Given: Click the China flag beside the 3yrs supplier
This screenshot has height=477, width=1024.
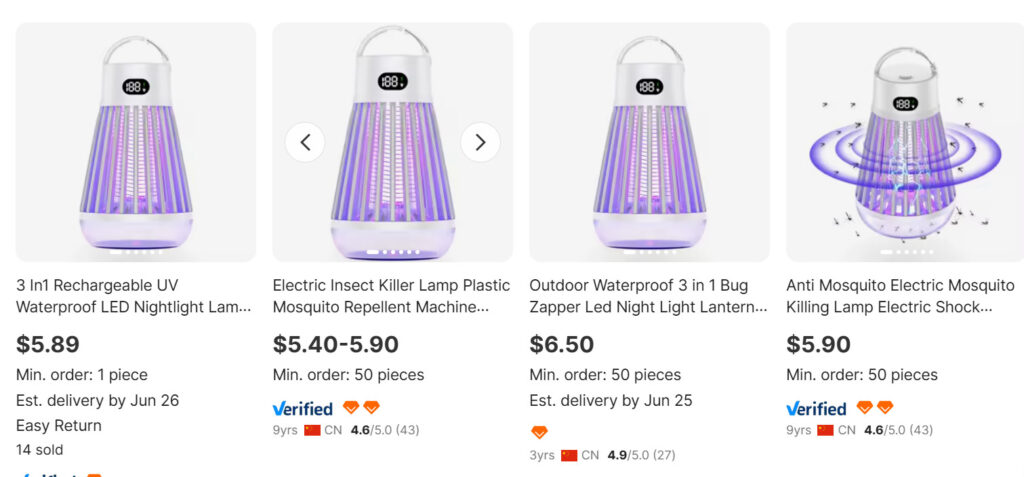Looking at the screenshot, I should 569,455.
